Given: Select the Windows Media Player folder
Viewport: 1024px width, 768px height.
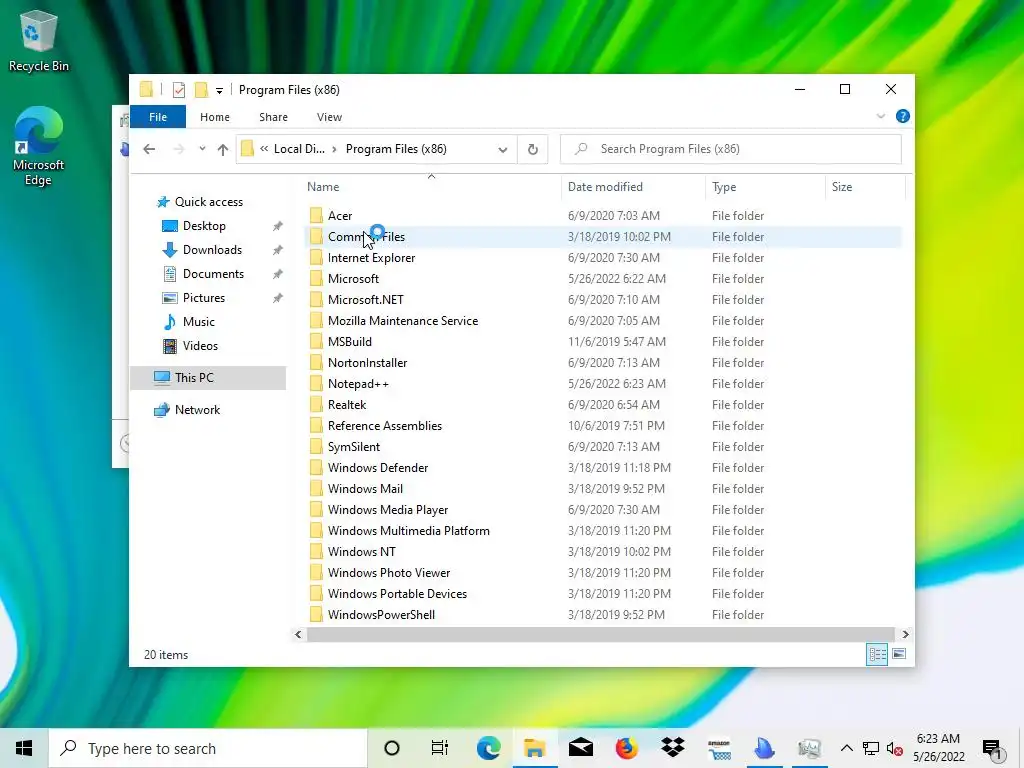Looking at the screenshot, I should click(388, 509).
